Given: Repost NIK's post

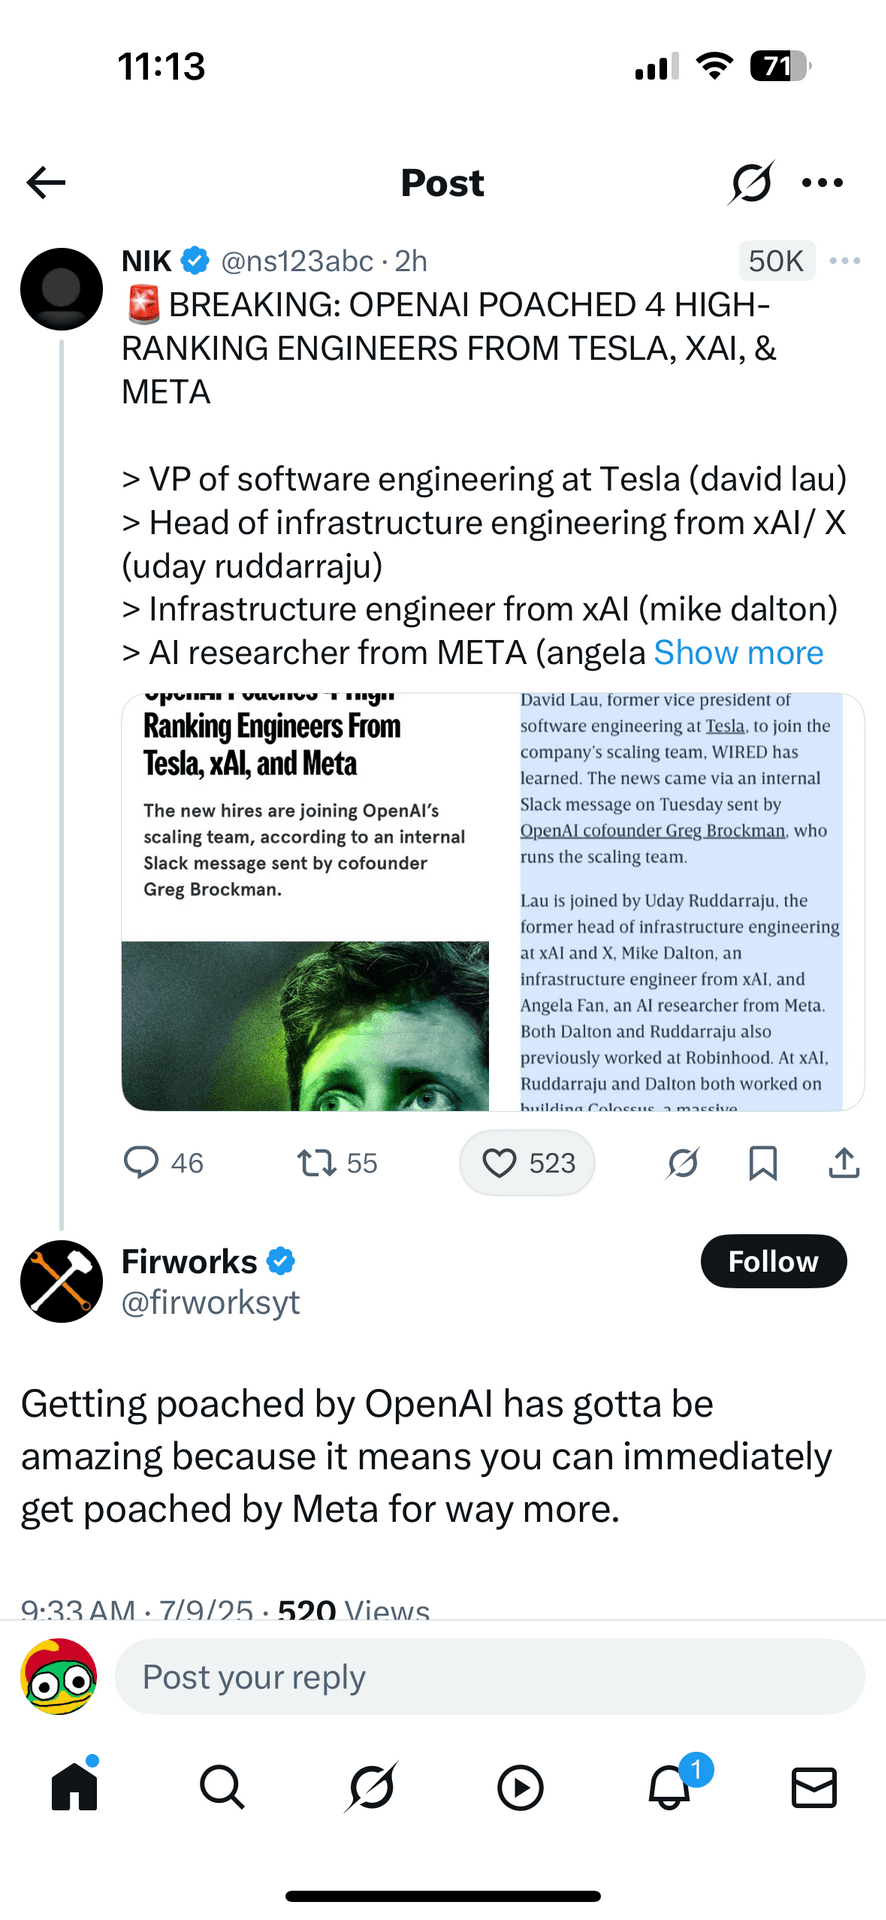Looking at the screenshot, I should point(317,1162).
